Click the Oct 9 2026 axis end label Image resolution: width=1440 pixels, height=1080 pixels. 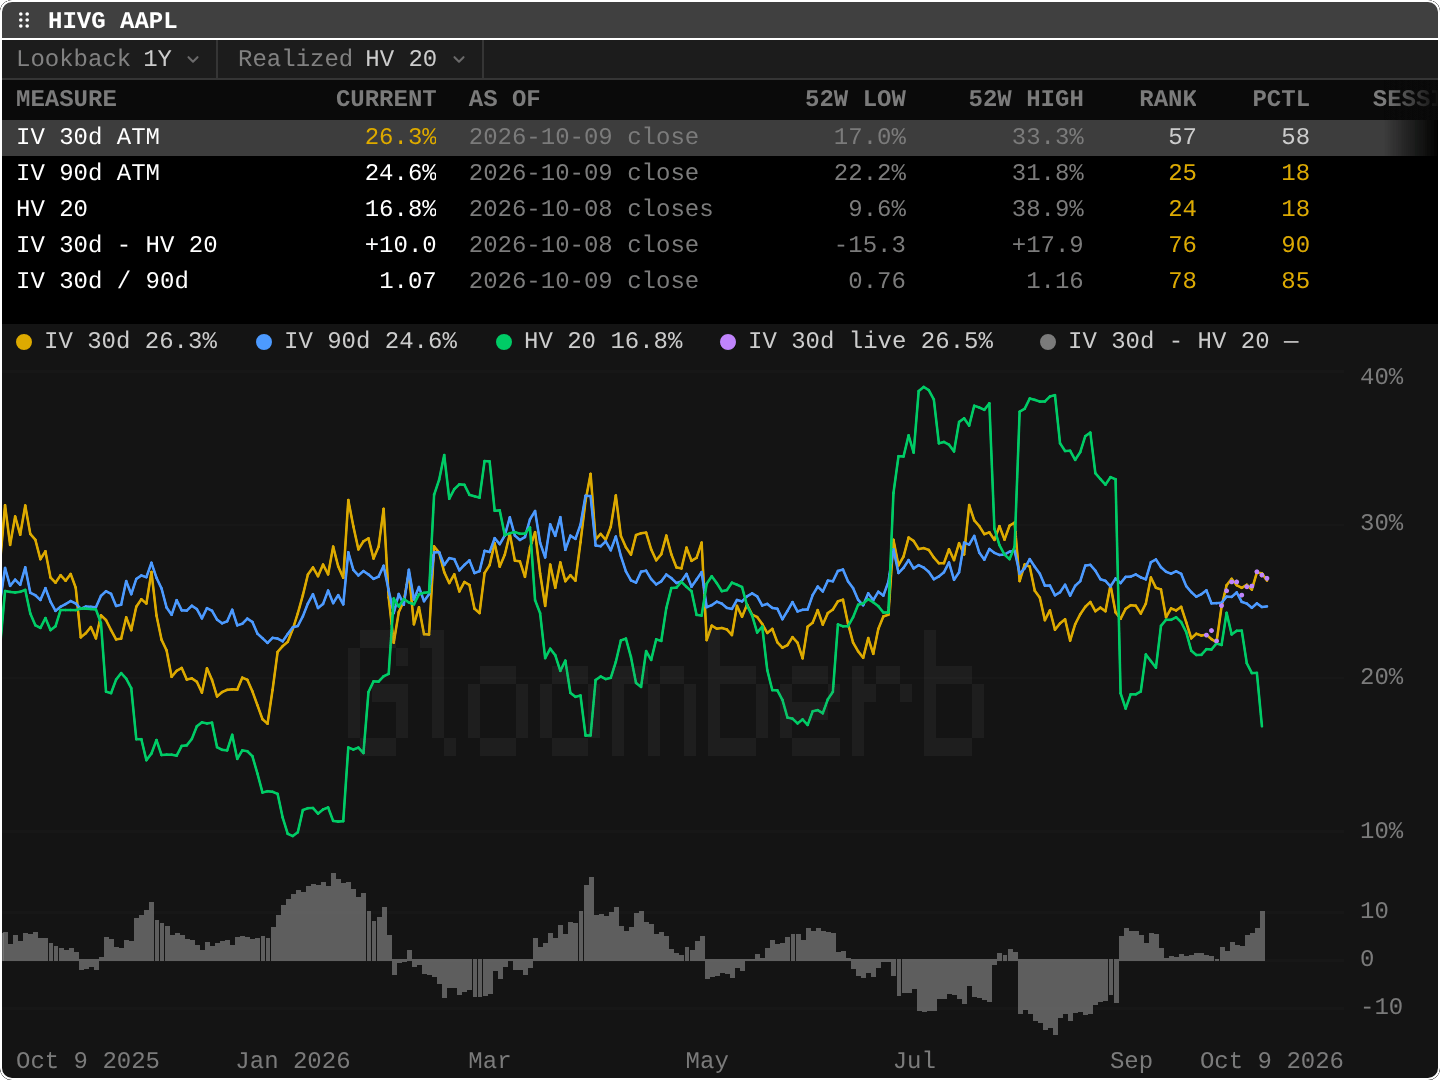[1271, 1061]
